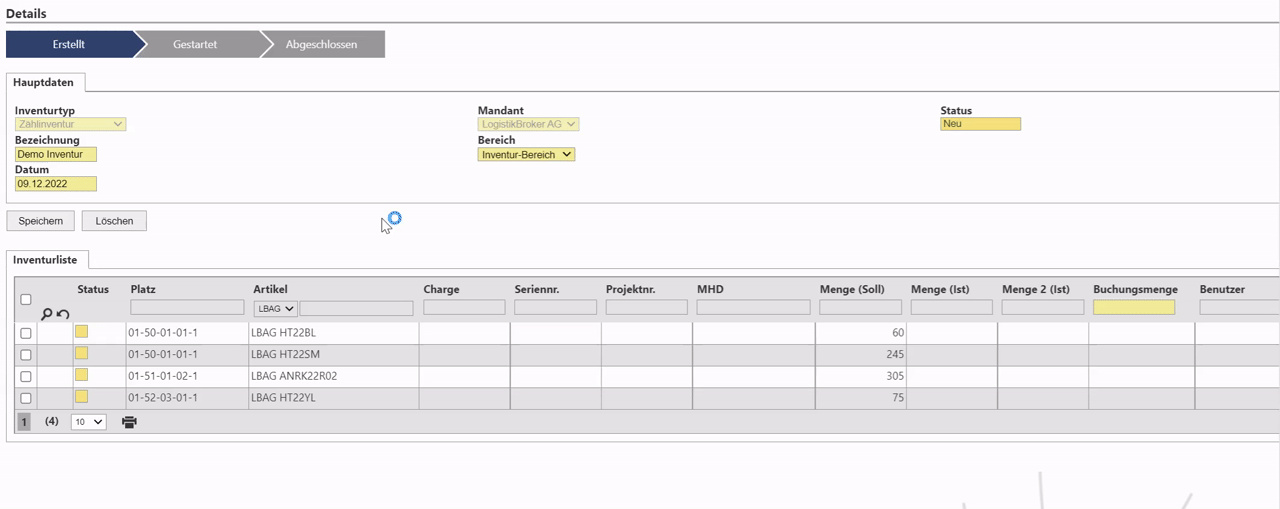Open the Inventurtyp dropdown
Screen dimensions: 1280x509
(x=70, y=124)
